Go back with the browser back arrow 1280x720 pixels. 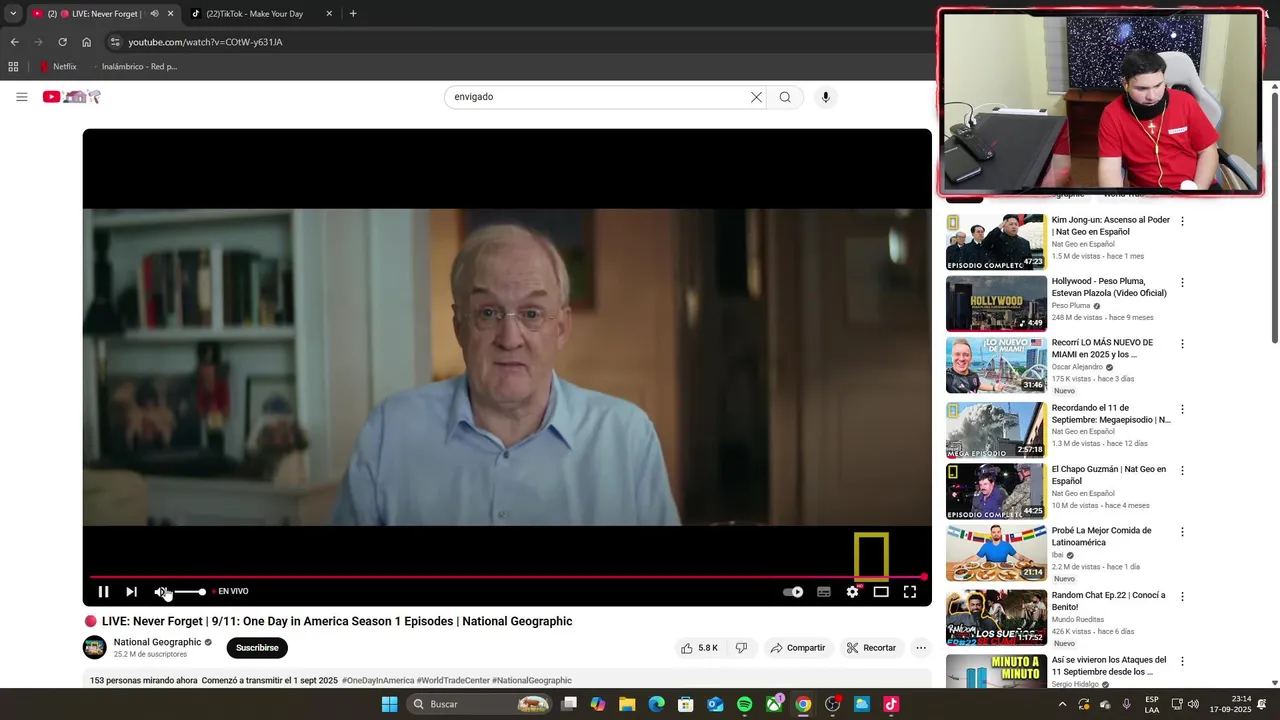pos(14,42)
